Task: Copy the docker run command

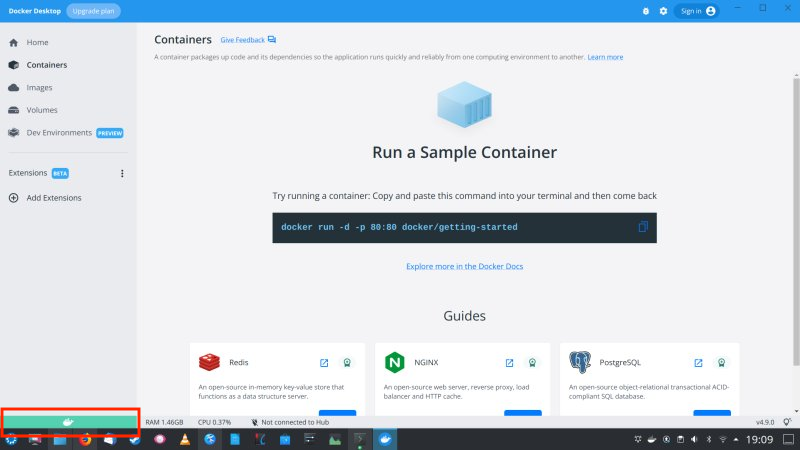Action: (x=643, y=227)
